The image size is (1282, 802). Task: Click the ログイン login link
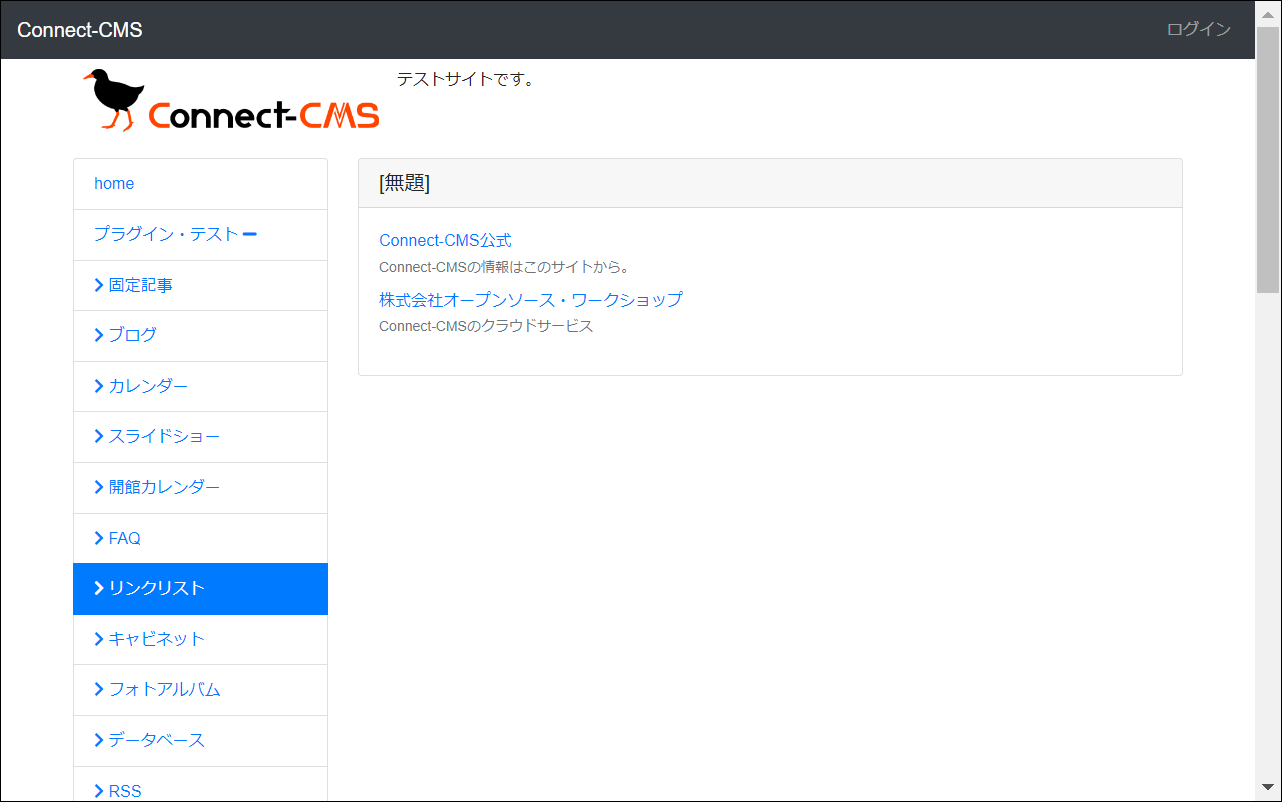coord(1198,29)
